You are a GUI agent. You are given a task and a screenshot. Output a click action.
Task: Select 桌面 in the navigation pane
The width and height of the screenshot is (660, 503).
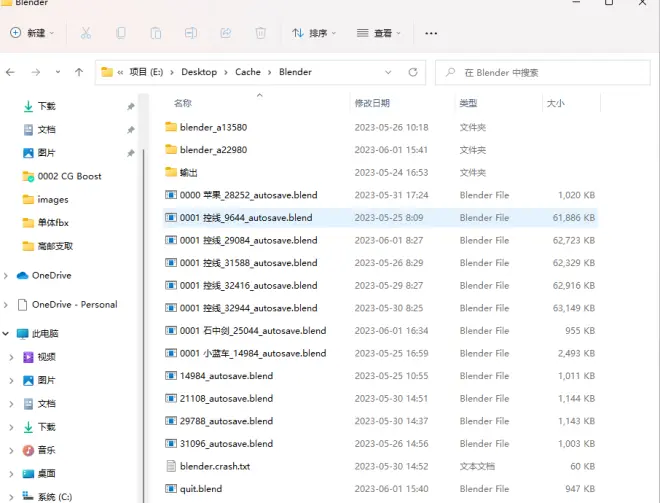46,474
